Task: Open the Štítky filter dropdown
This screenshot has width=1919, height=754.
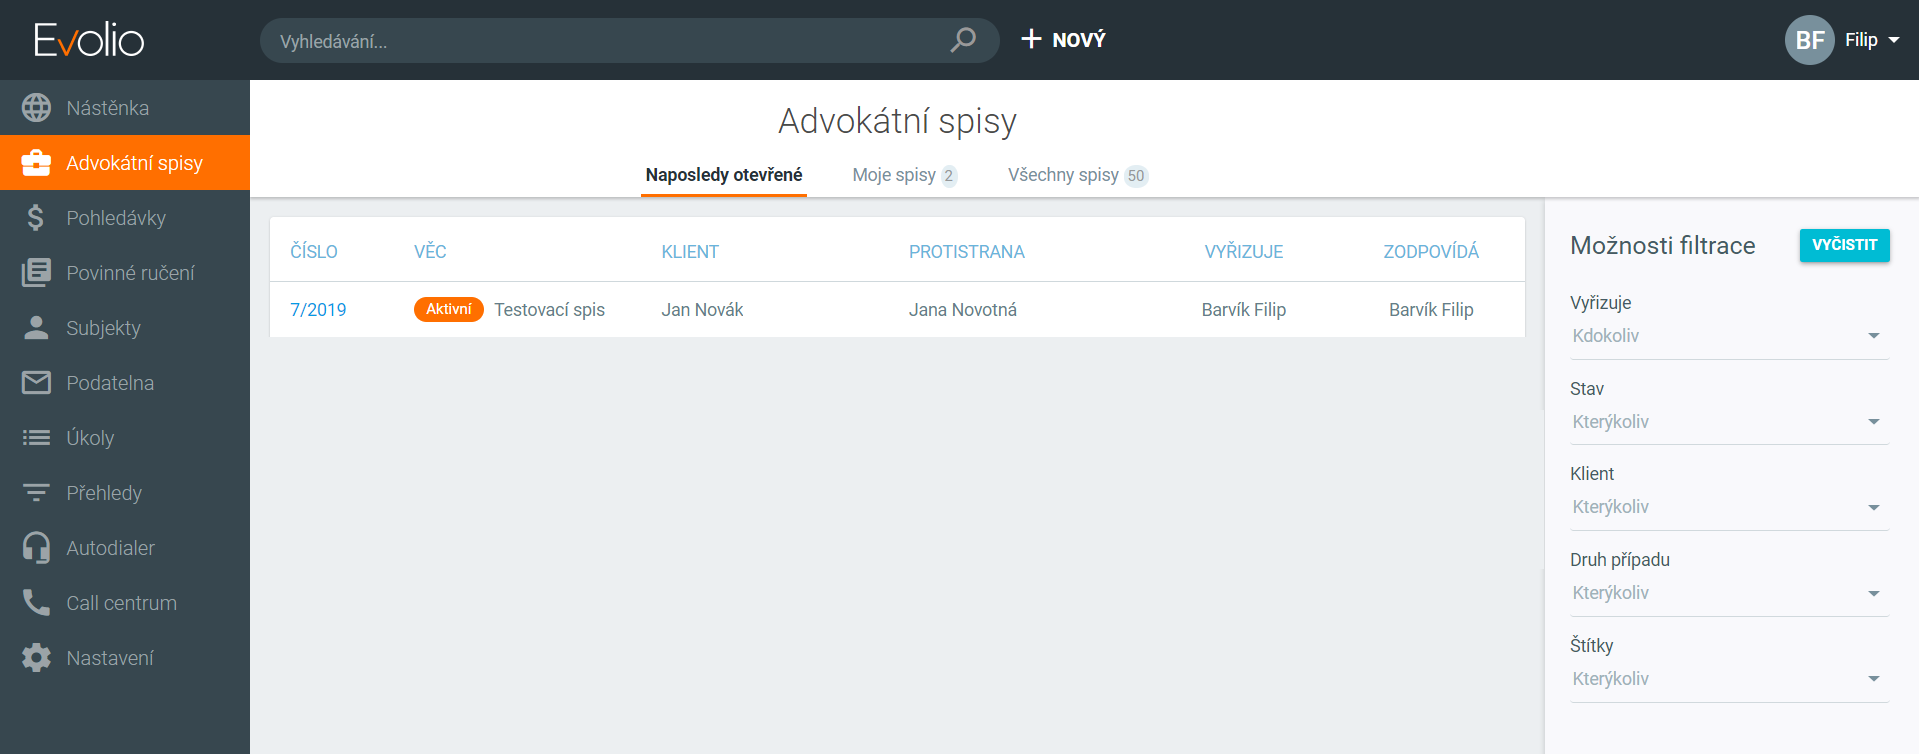Action: tap(1728, 679)
